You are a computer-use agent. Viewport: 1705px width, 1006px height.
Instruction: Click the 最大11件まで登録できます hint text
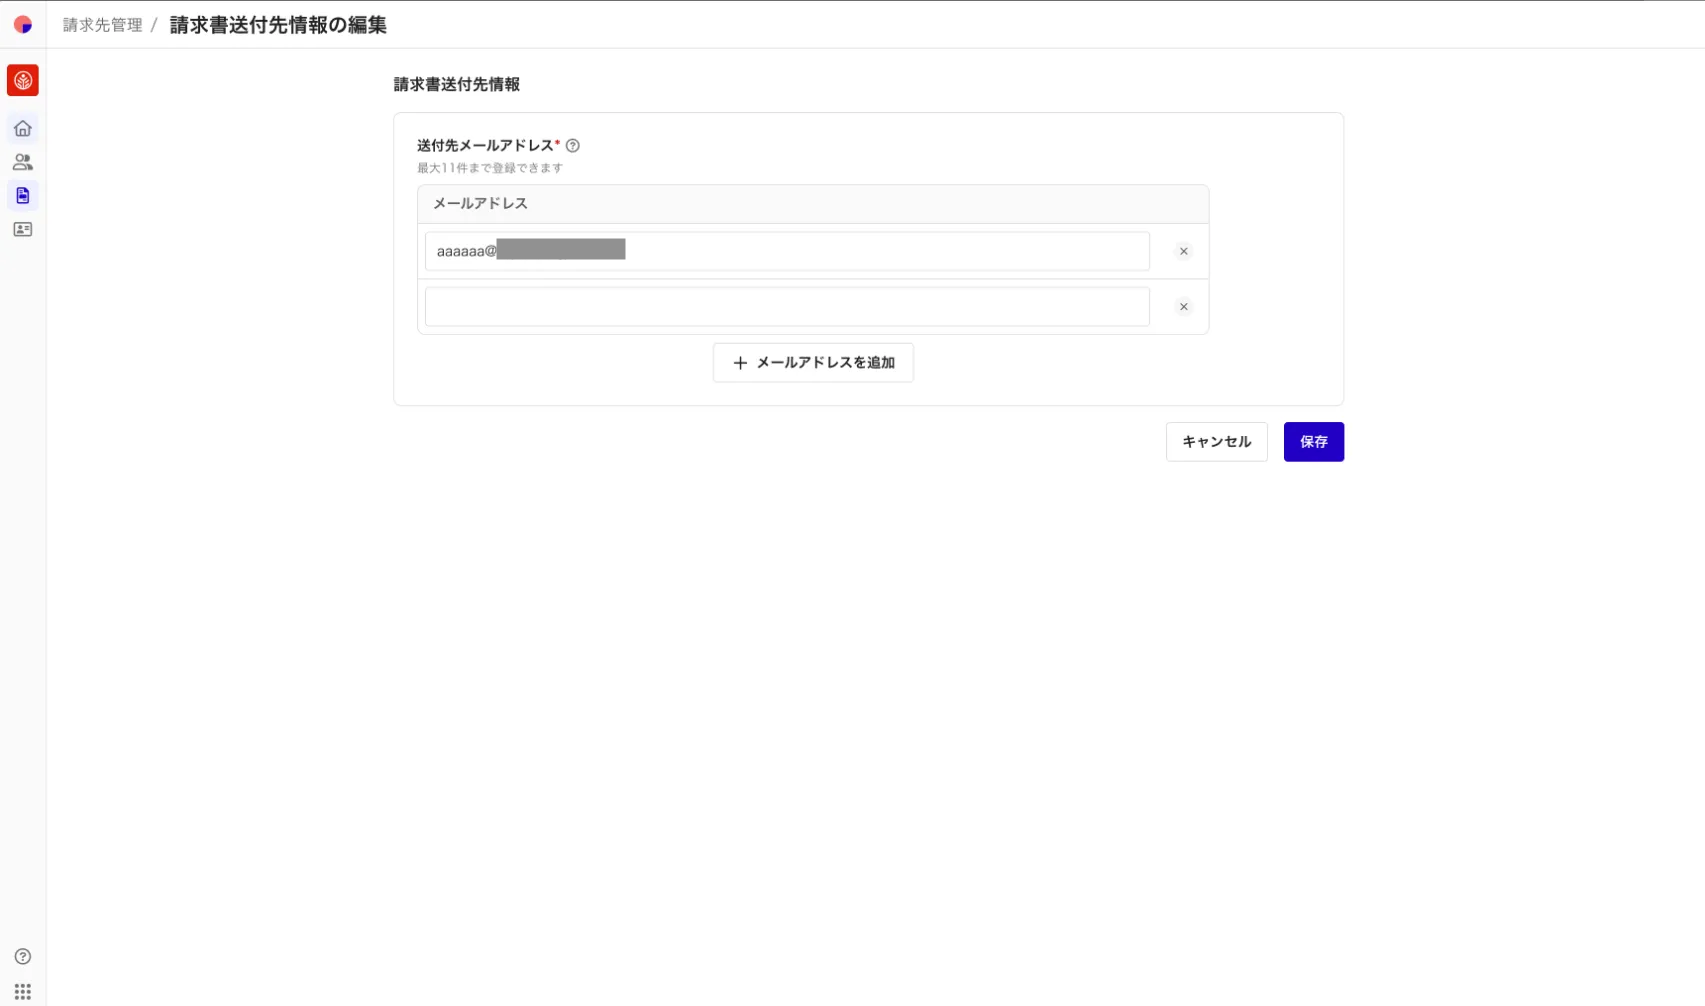[x=490, y=168]
